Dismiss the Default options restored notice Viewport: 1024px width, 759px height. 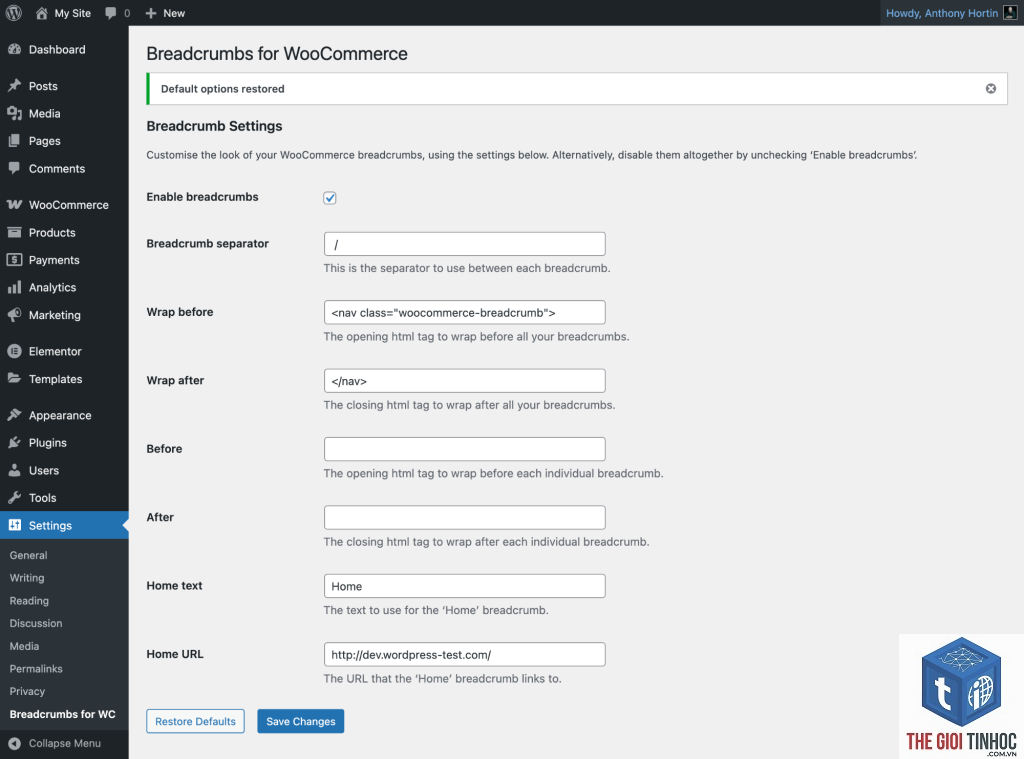tap(991, 88)
